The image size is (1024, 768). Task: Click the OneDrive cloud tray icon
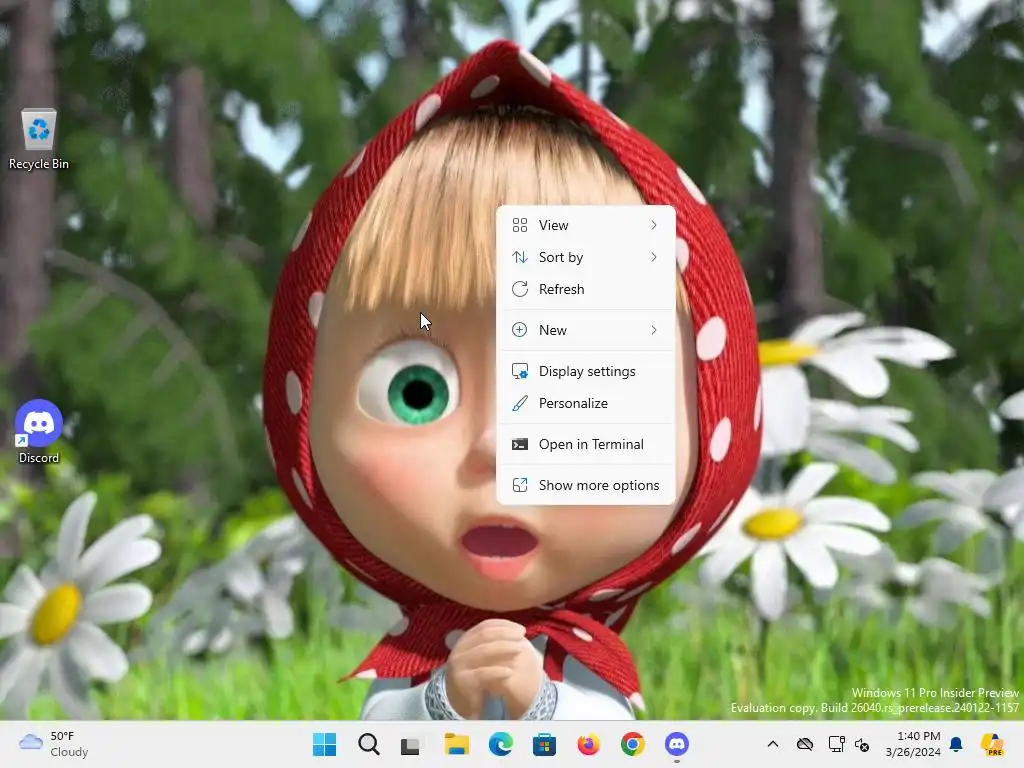coord(805,744)
